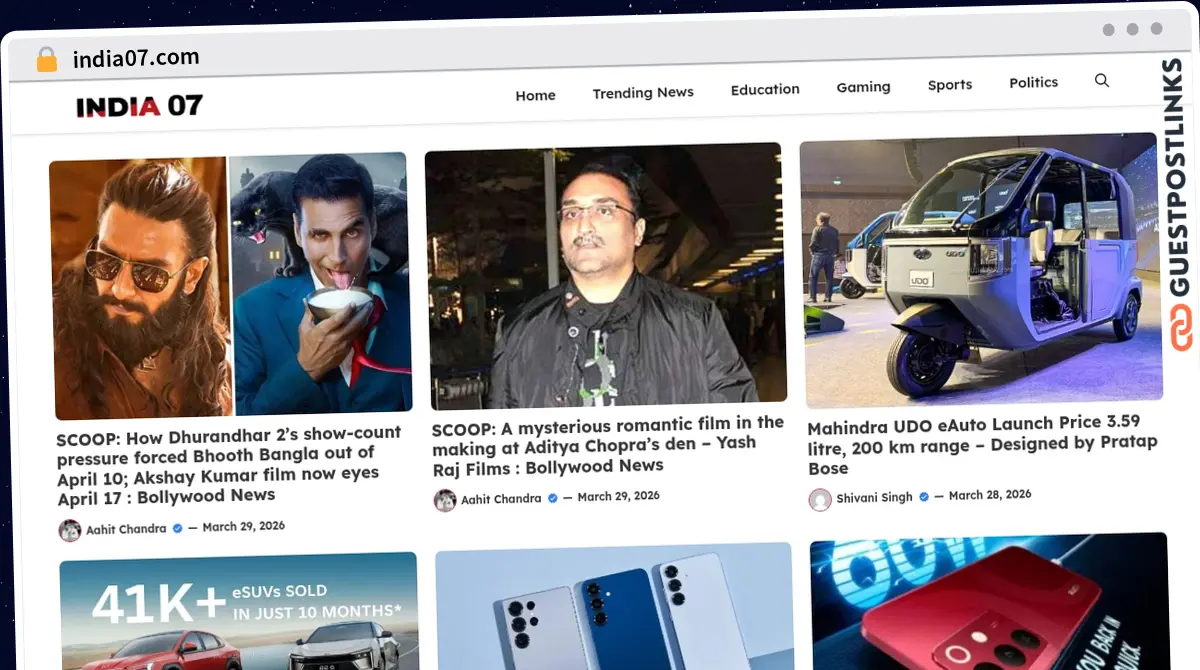This screenshot has height=670, width=1200.
Task: Read the Aditya Chopra romantic film headline
Action: pos(608,445)
